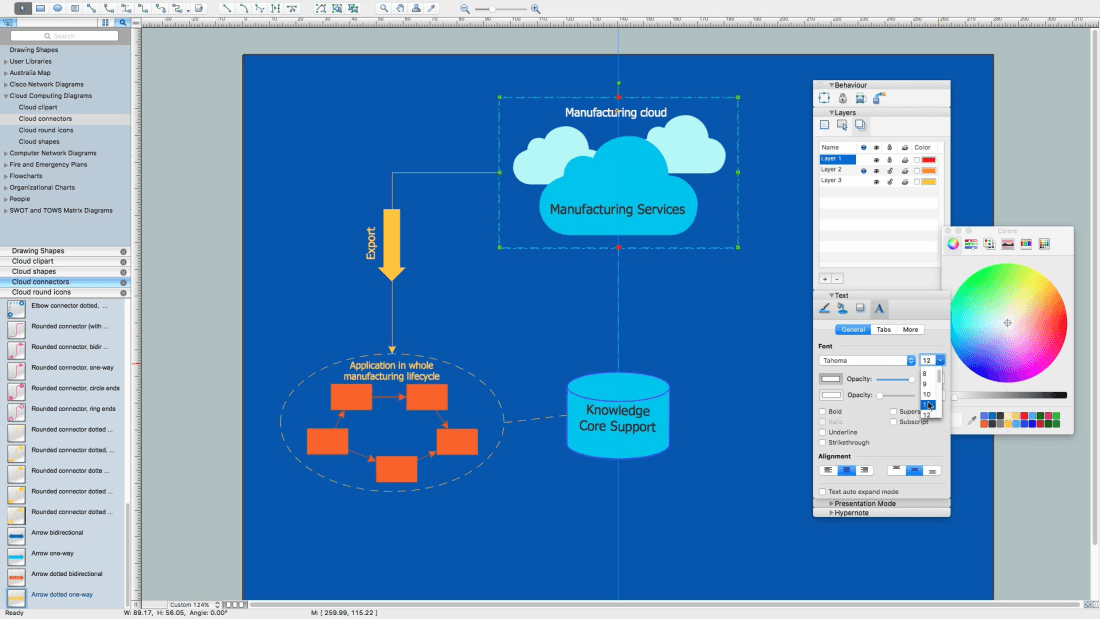The height and width of the screenshot is (619, 1100).
Task: Select the text font 'A' icon
Action: tap(878, 308)
